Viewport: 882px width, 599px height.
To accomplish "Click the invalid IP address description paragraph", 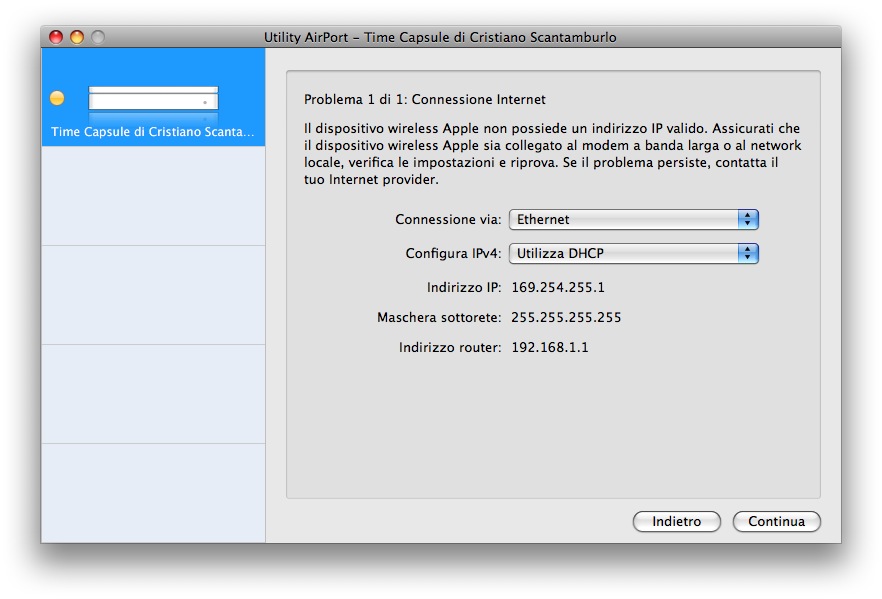I will coord(552,154).
